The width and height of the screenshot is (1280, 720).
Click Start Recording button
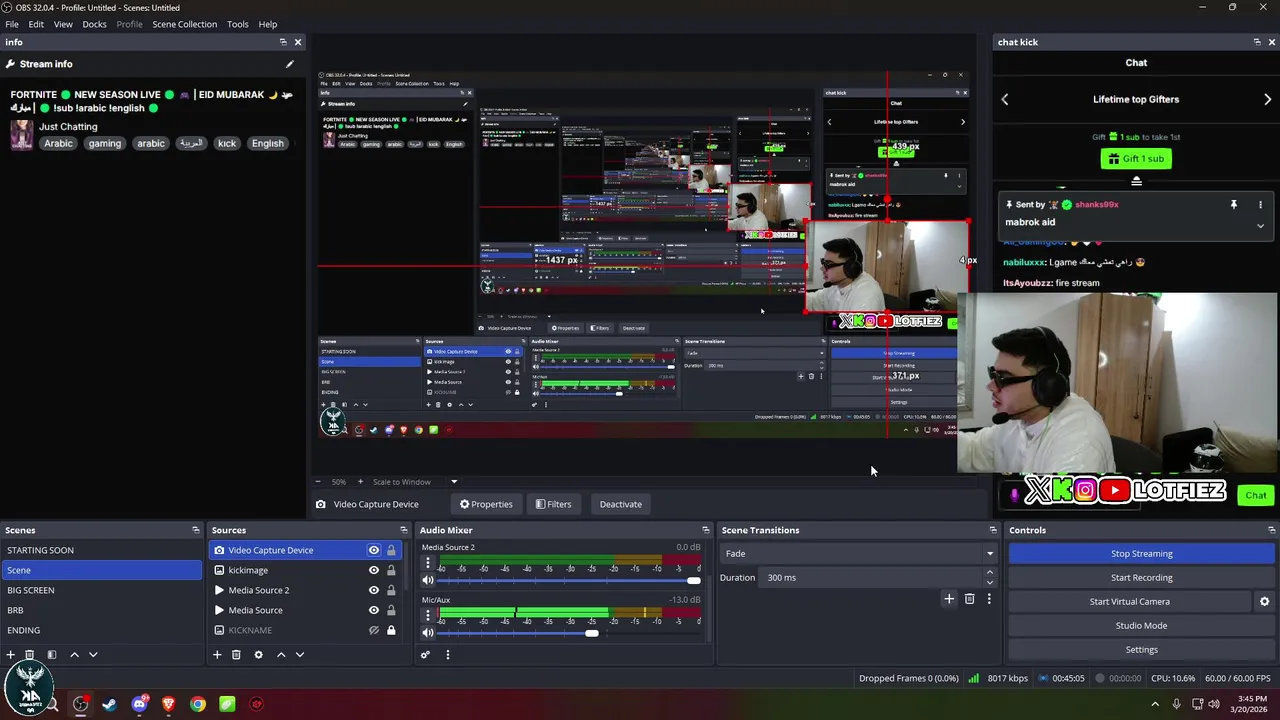tap(1141, 578)
